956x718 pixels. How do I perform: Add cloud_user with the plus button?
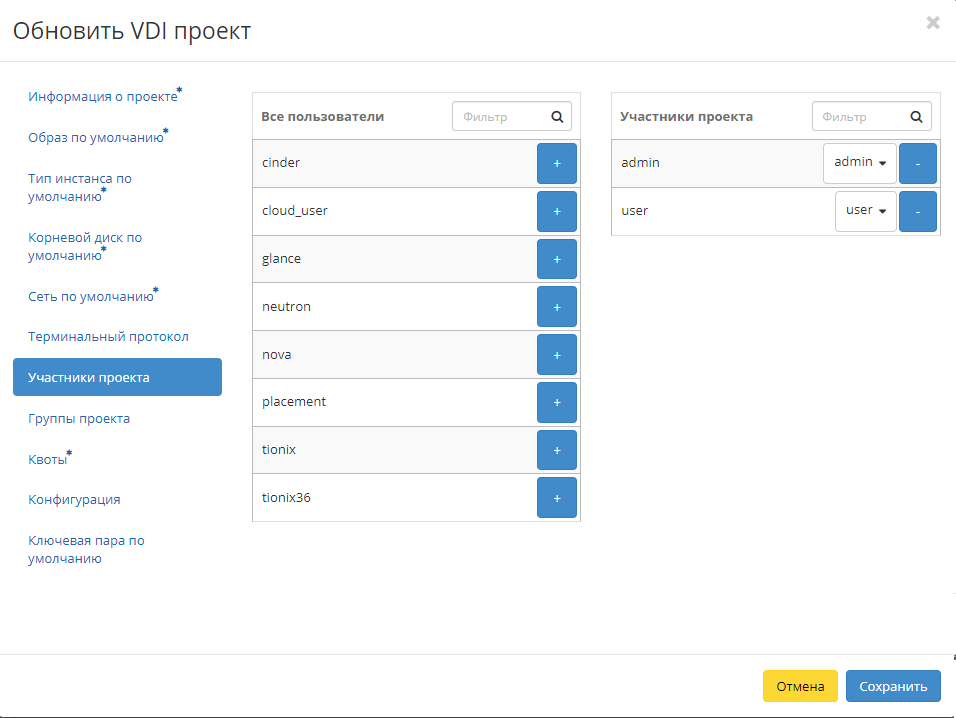557,210
